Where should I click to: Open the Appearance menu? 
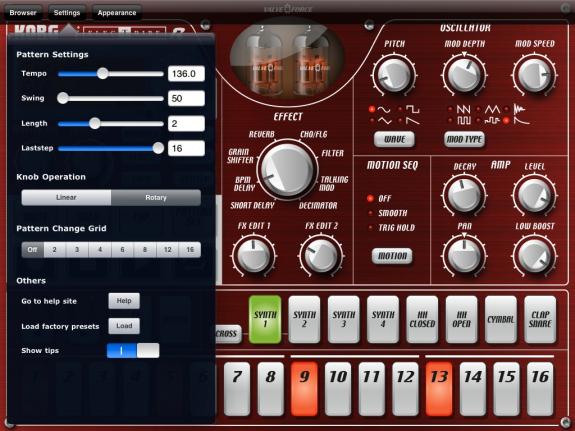[117, 12]
